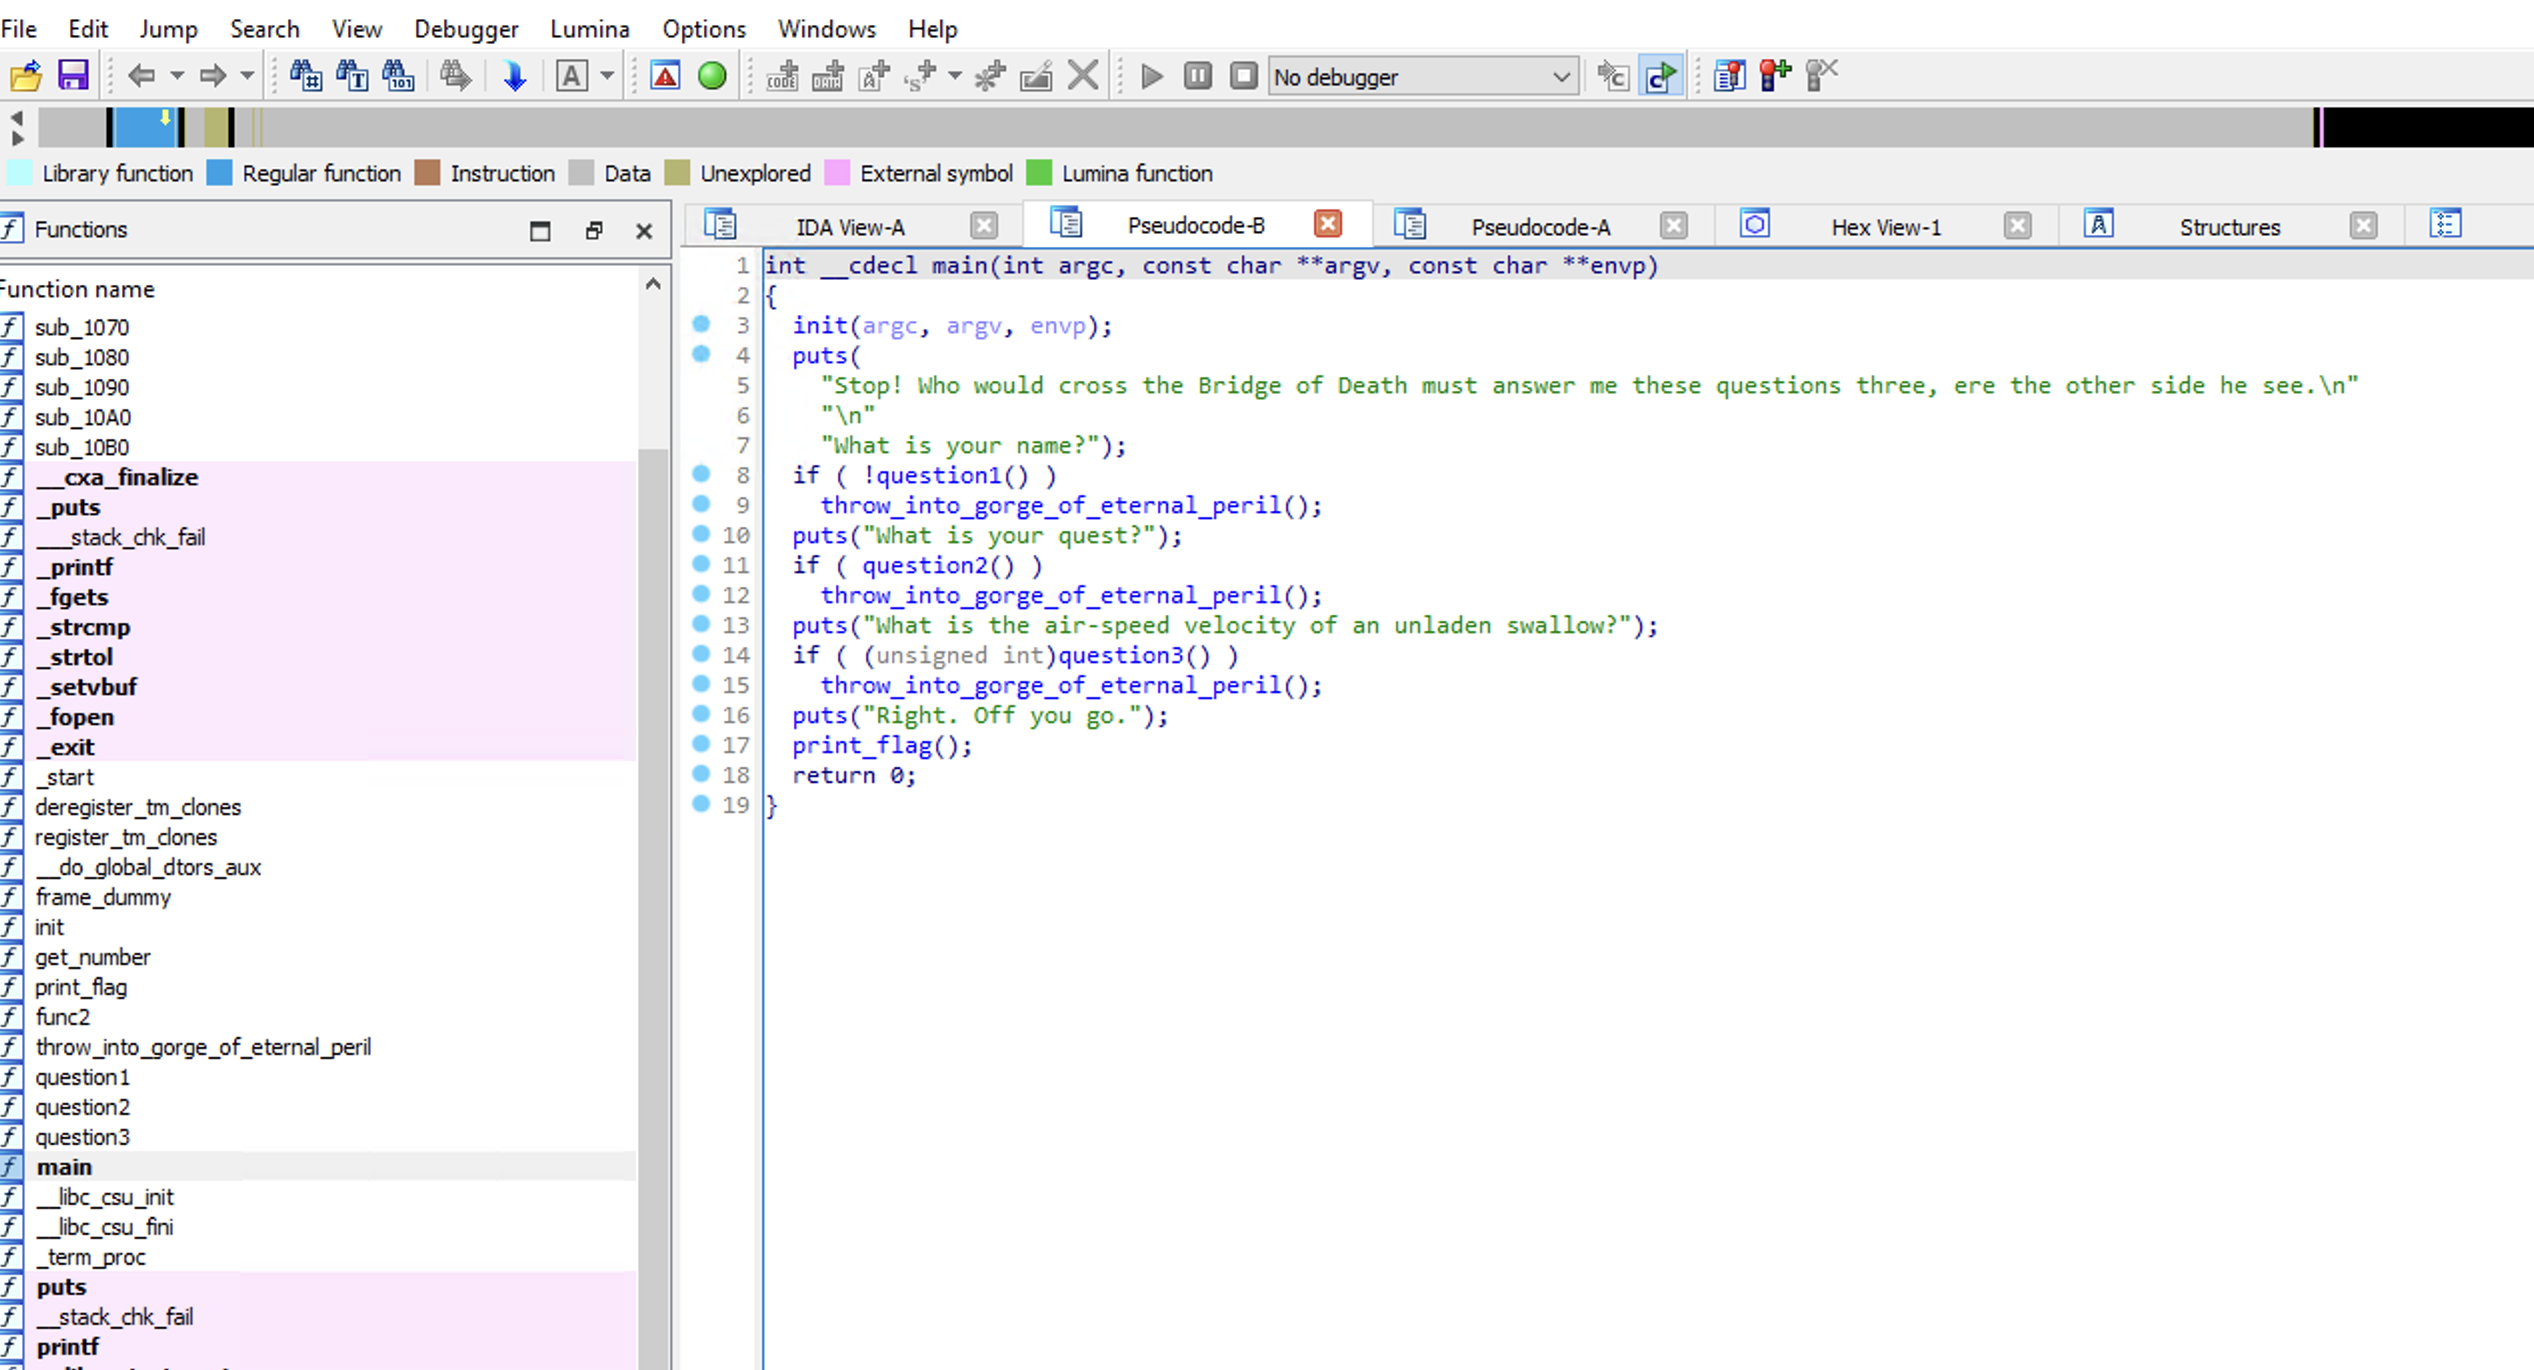
Task: Click the arrow-into-C source icon
Action: tap(1612, 76)
